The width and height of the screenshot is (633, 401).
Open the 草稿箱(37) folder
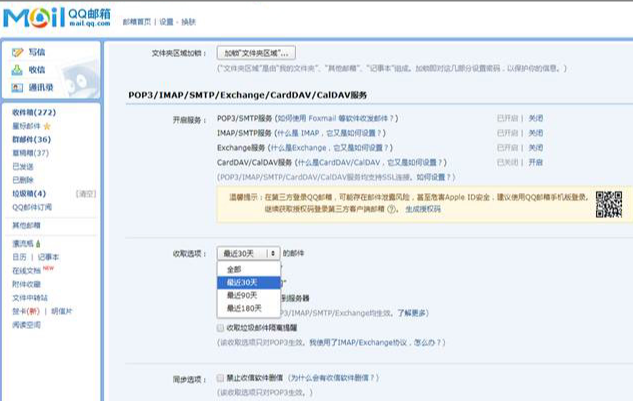[x=31, y=153]
